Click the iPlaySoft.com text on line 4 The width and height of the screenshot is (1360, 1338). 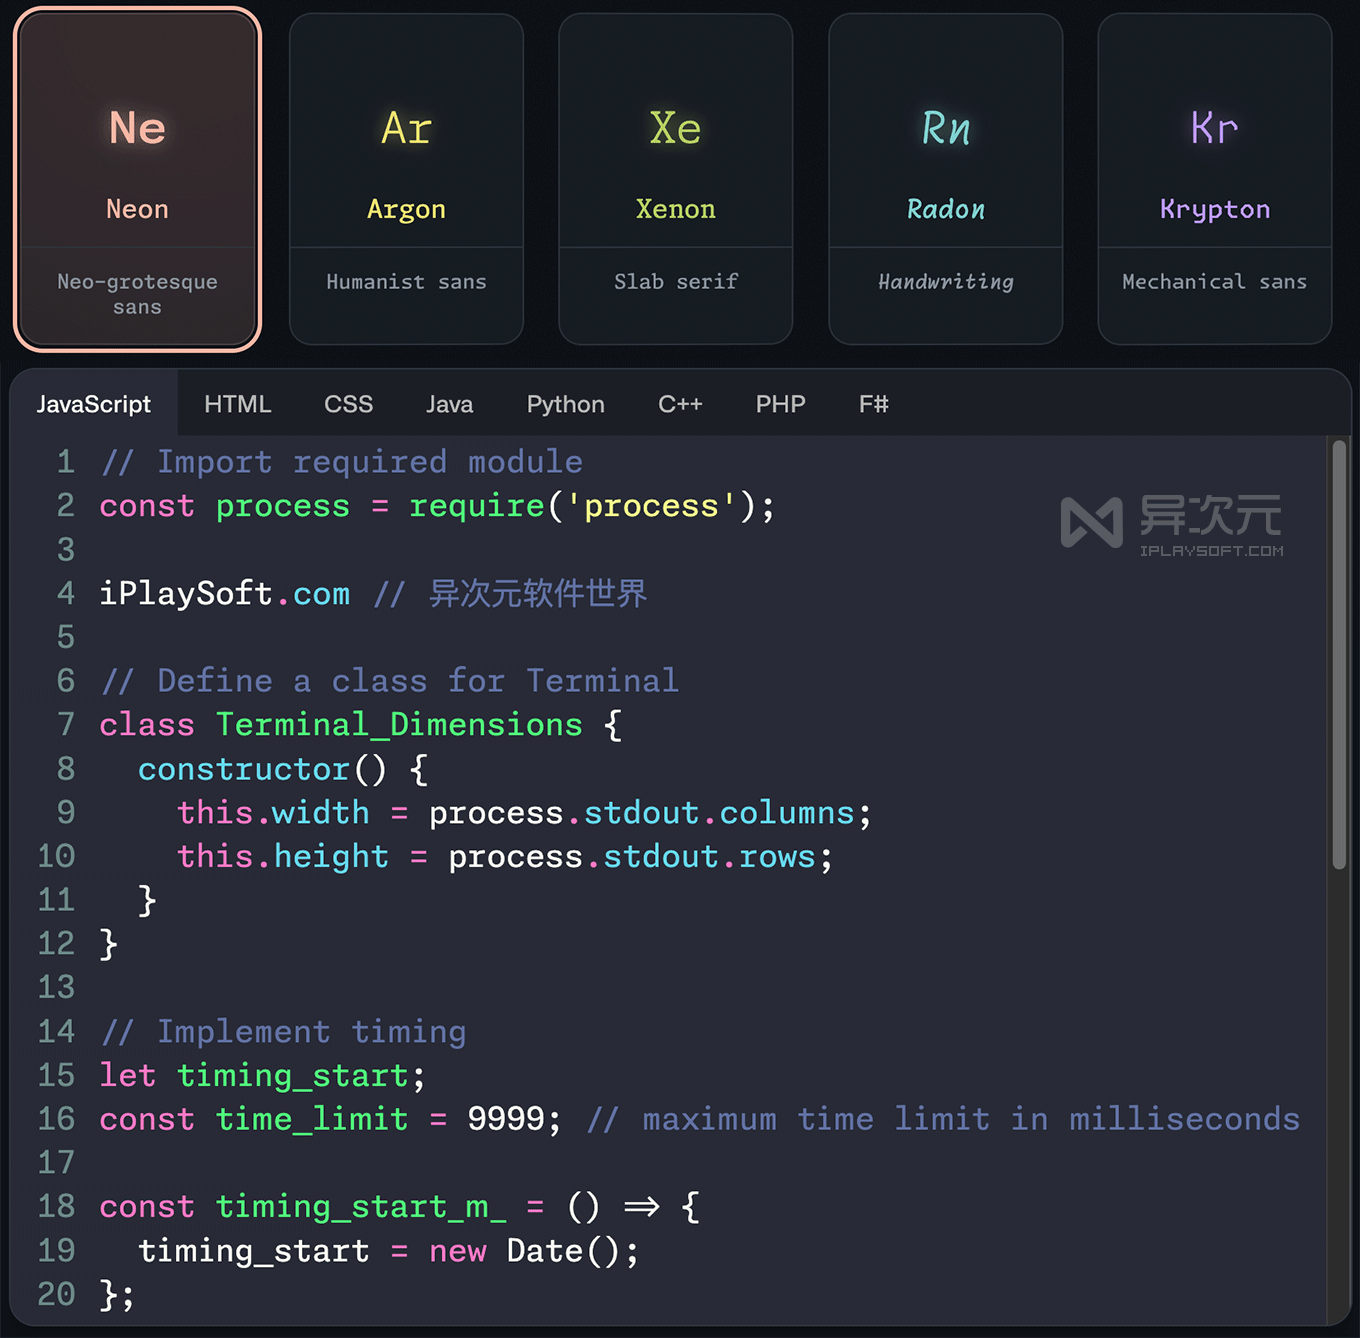(x=224, y=593)
